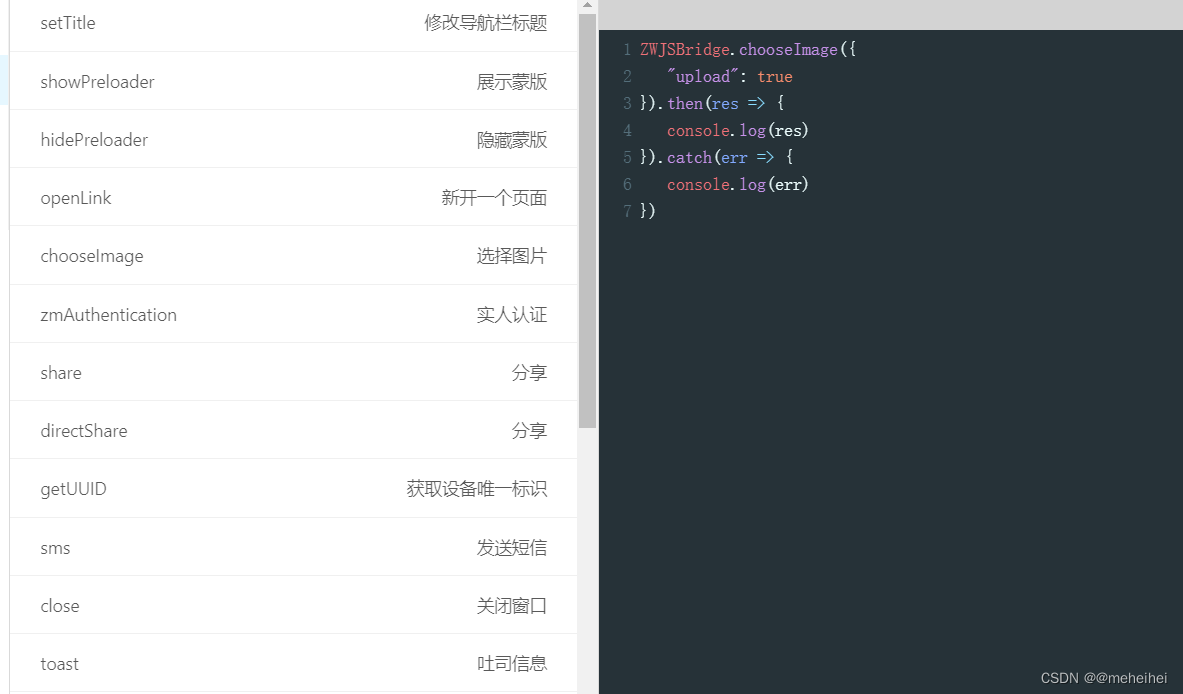Click the 修改导航栏标题 description text
This screenshot has width=1183, height=694.
[x=486, y=23]
